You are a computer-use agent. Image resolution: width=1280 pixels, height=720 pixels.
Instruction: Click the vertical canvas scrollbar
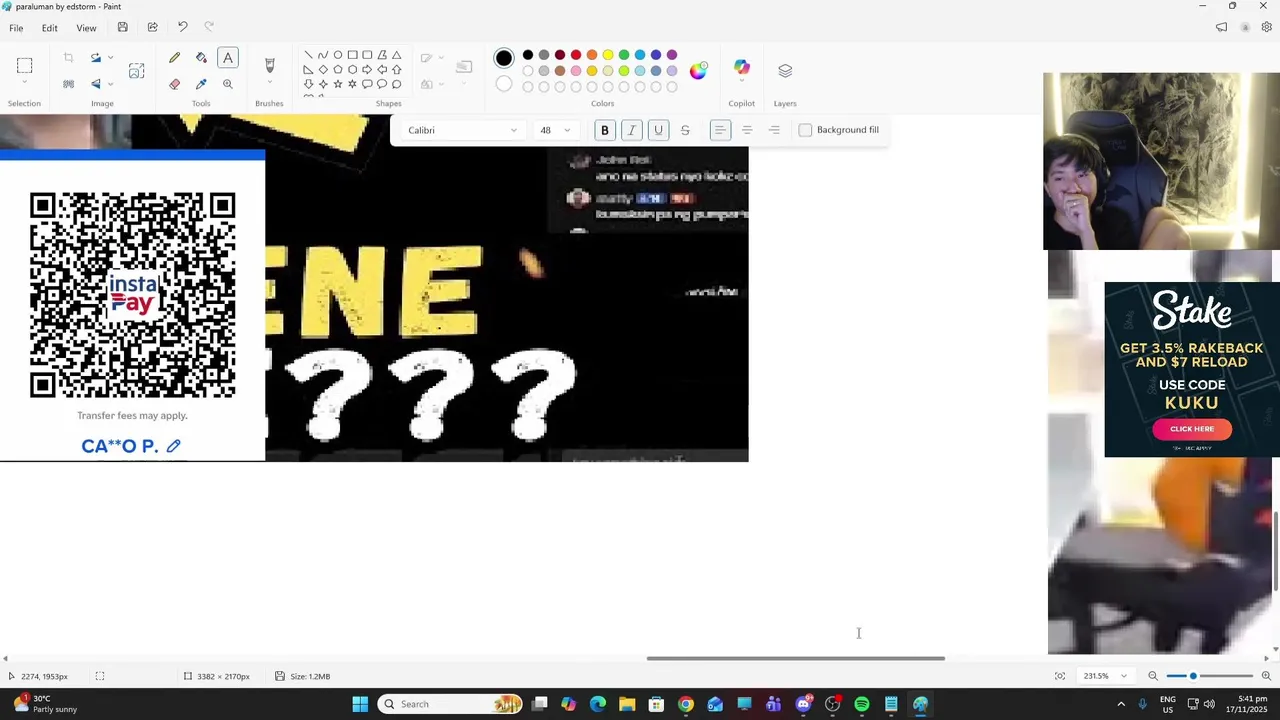1275,550
